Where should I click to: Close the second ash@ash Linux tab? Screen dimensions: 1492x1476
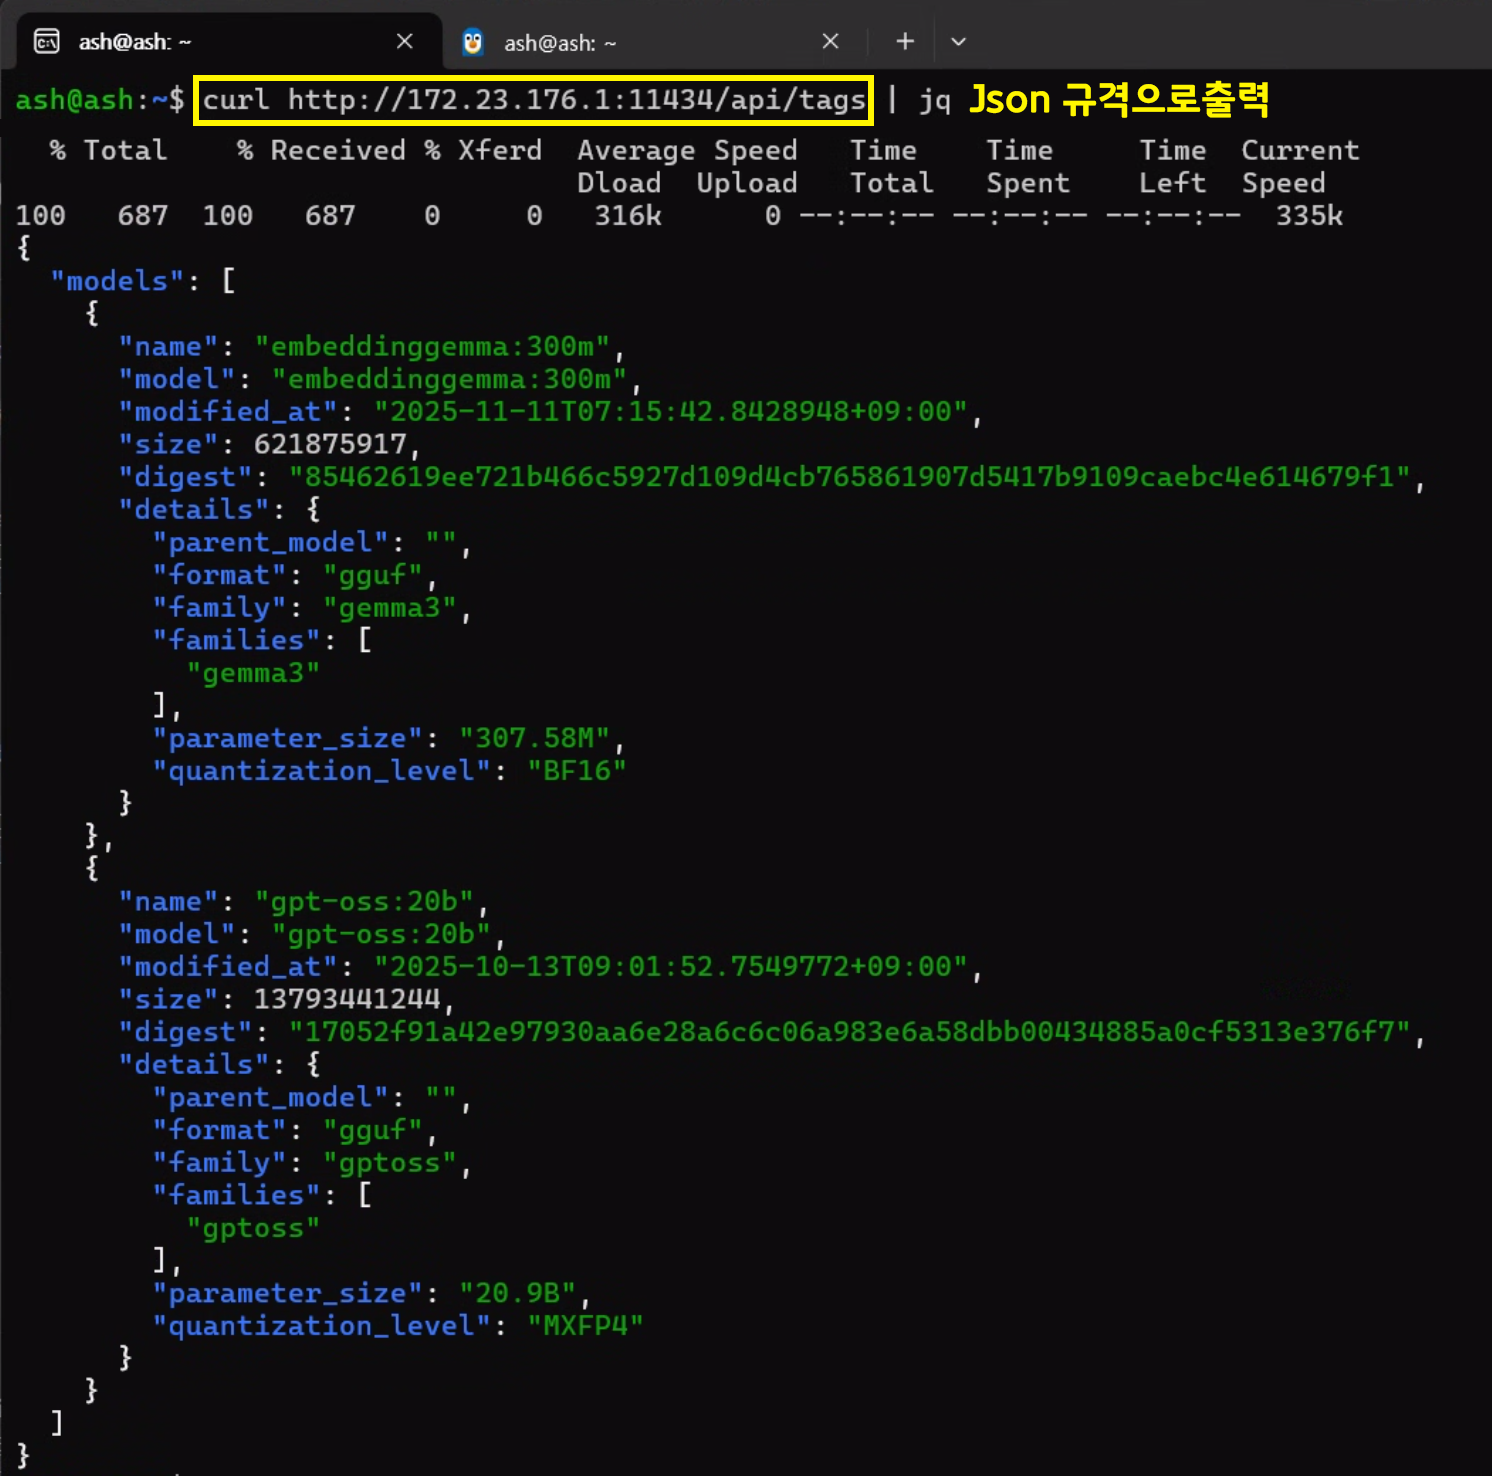click(830, 41)
